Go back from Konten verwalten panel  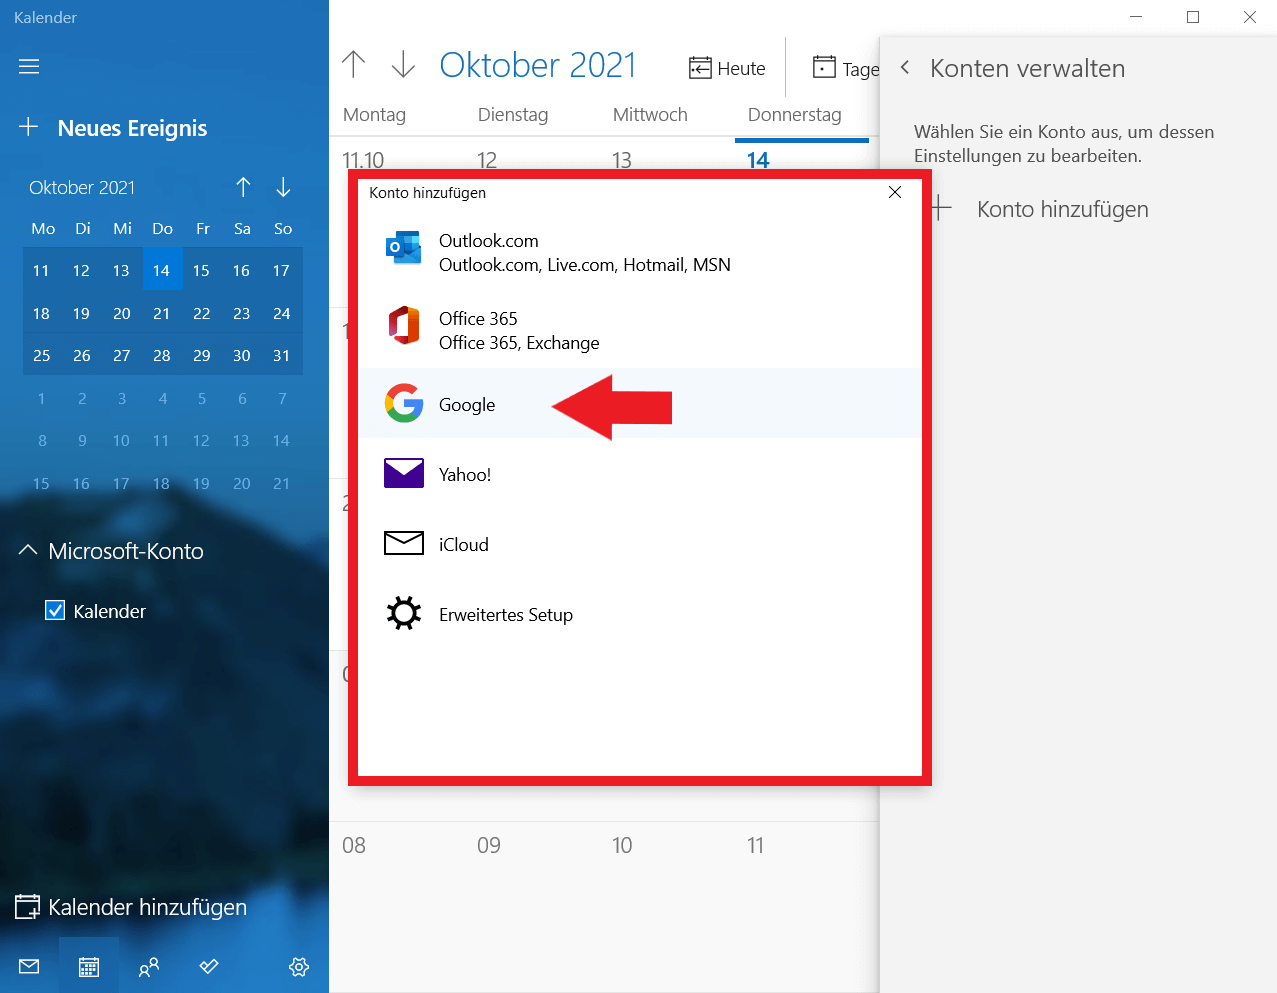(905, 68)
